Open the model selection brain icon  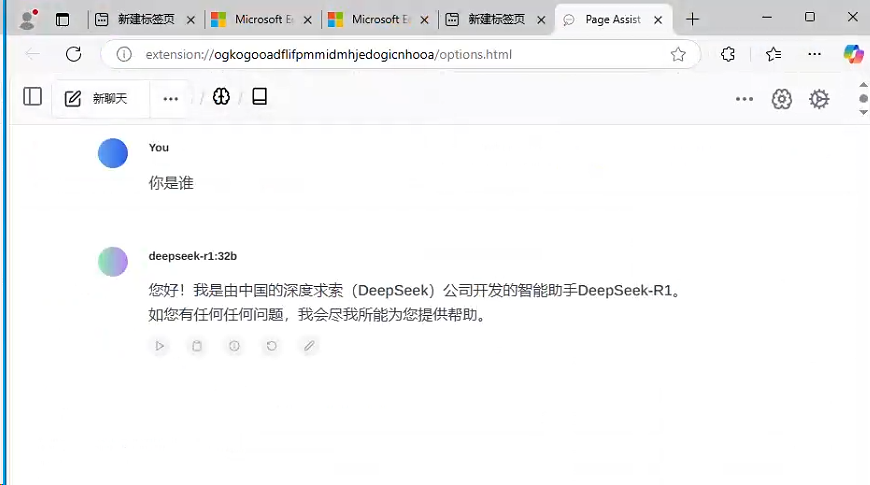click(x=221, y=97)
